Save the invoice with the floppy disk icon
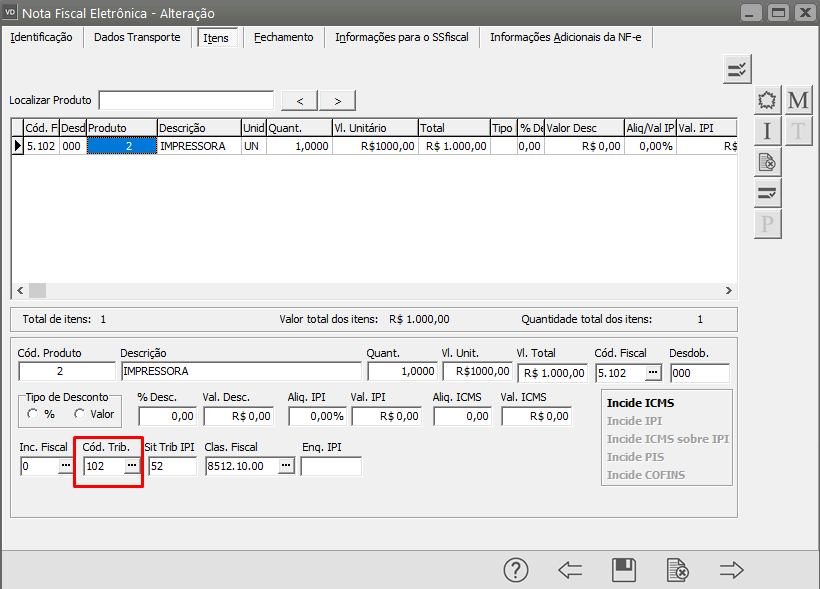Viewport: 820px width, 589px height. tap(624, 570)
